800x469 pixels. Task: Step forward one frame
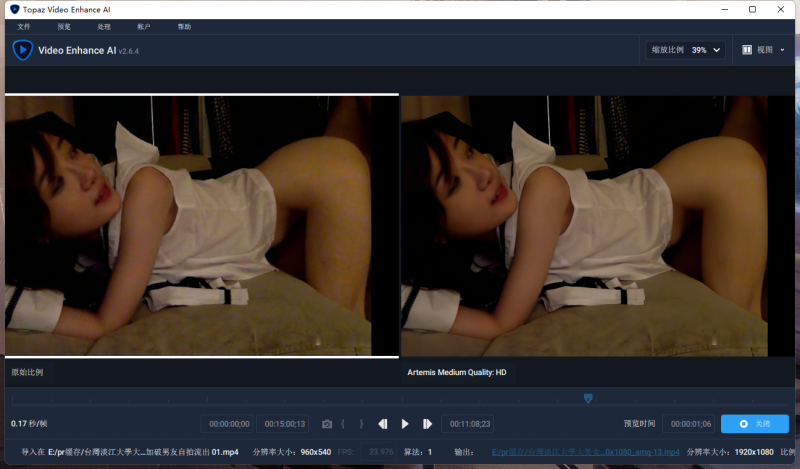427,424
